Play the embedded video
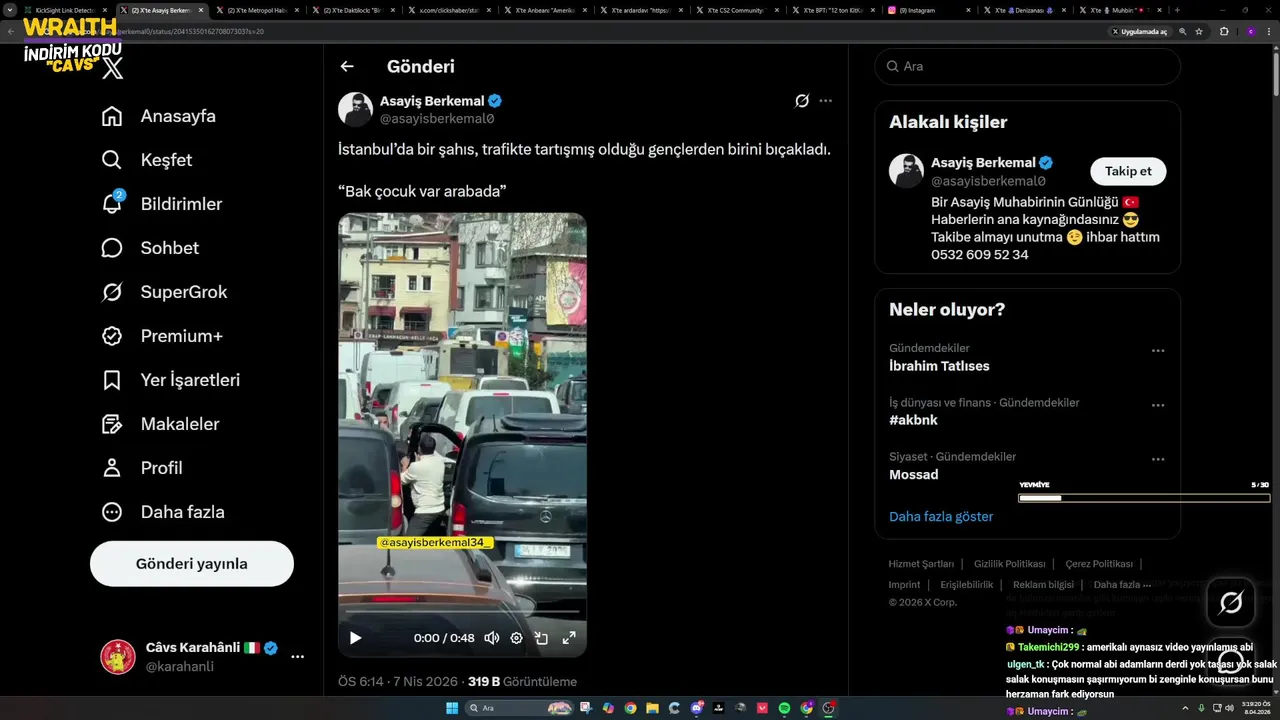Screen dimensions: 1280x720 pyautogui.click(x=355, y=637)
